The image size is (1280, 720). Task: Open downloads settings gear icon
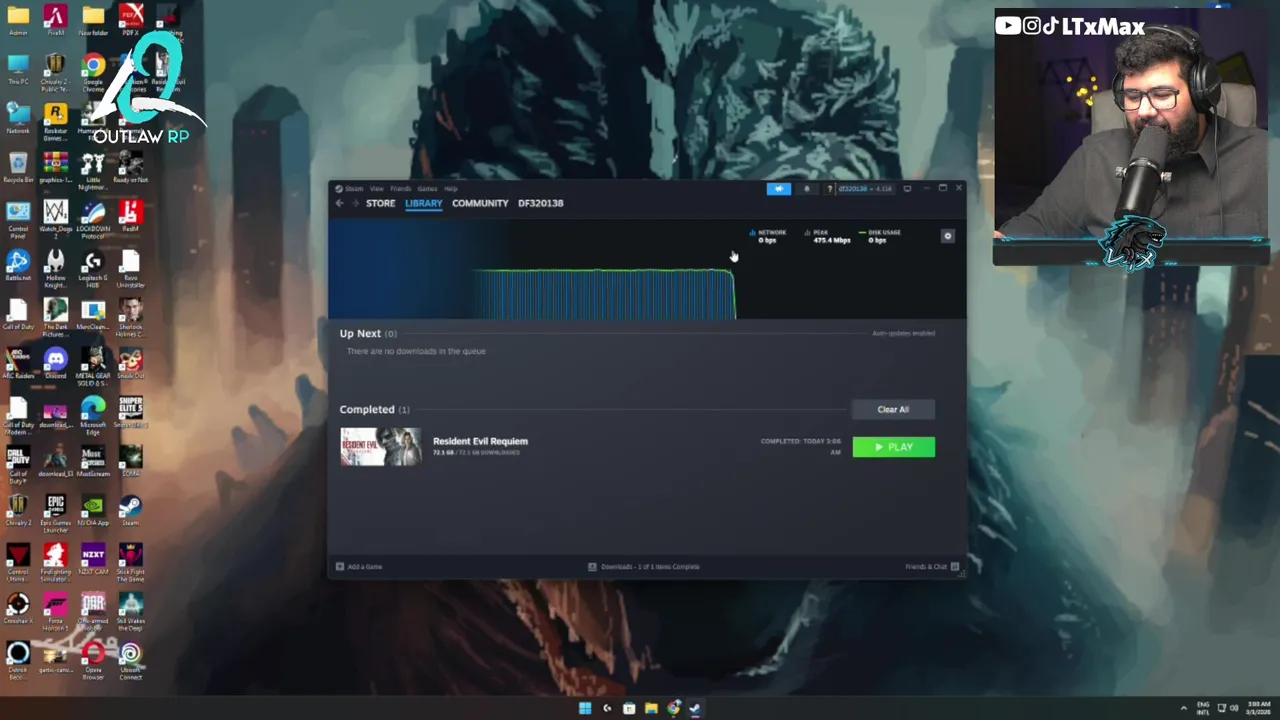948,236
